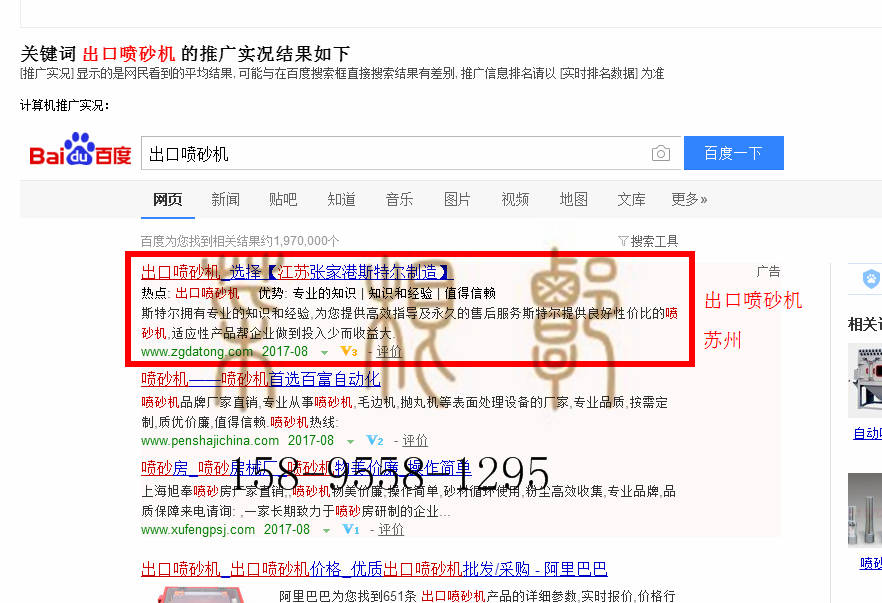Viewport: 882px width, 603px height.
Task: Expand dropdown arrow next to www.penshajichina.com
Action: point(350,442)
